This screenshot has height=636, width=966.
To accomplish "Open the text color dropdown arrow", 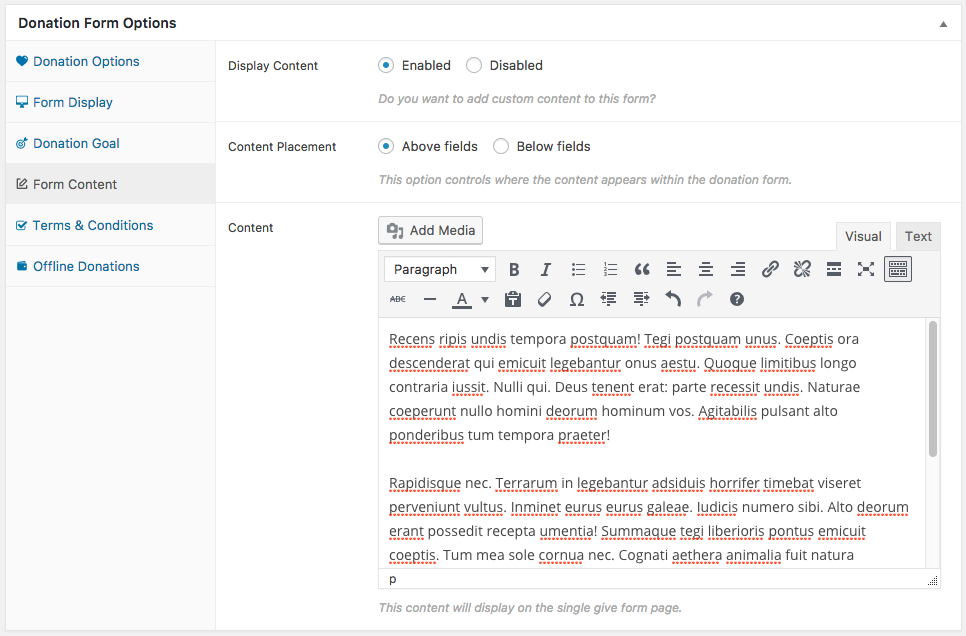I will 485,299.
